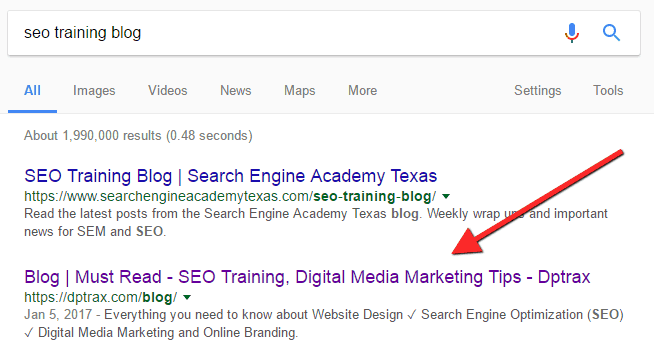Open the News results tab
The width and height of the screenshot is (654, 361).
point(236,90)
